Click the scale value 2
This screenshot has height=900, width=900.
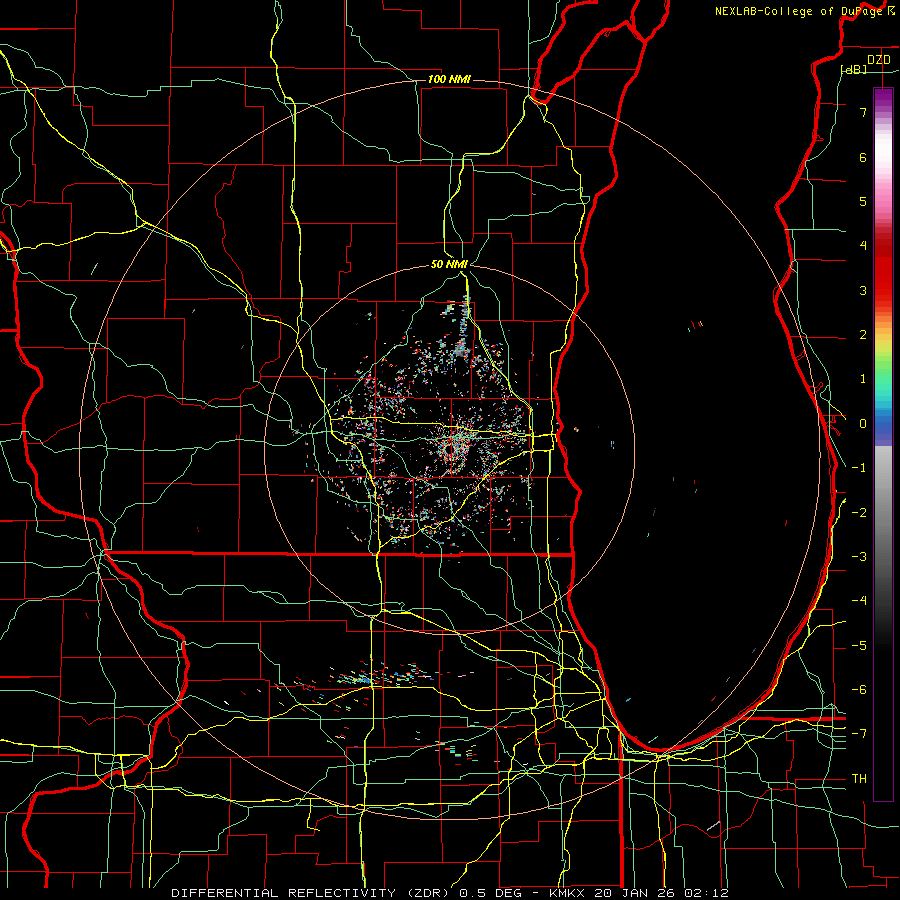pyautogui.click(x=863, y=335)
